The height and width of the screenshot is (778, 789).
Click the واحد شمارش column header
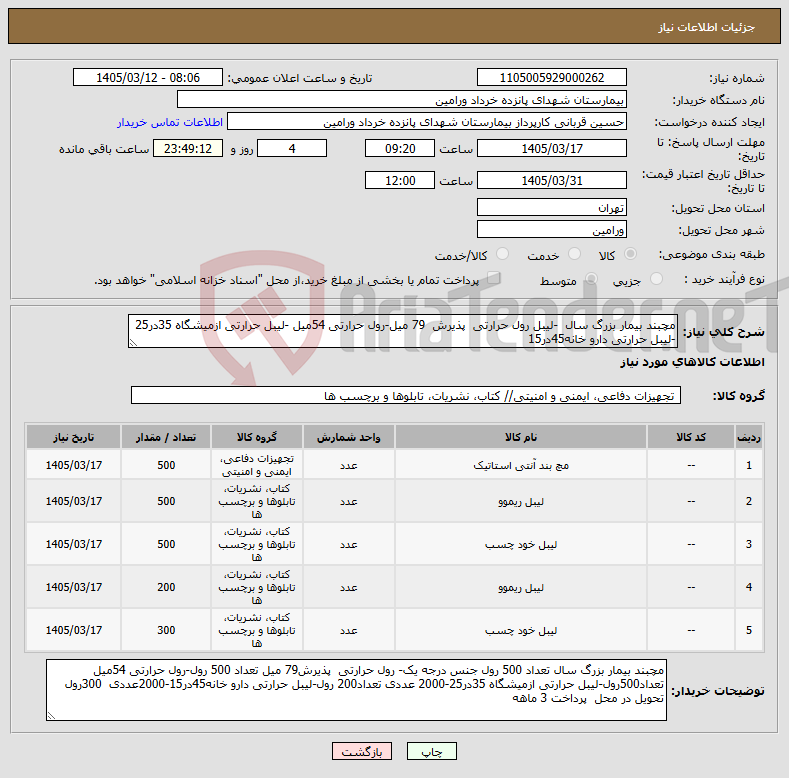click(349, 437)
